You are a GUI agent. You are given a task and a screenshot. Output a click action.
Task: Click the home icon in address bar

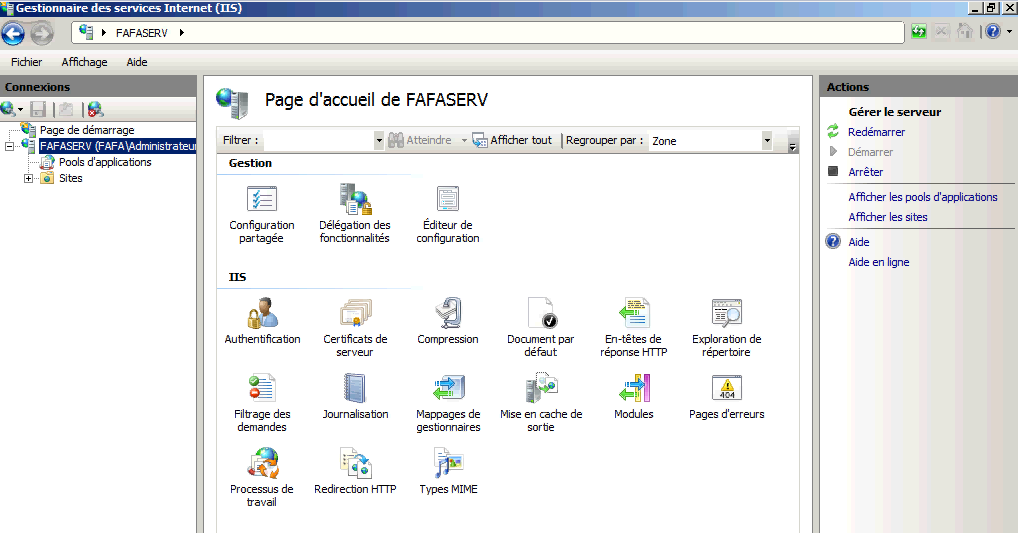(965, 31)
